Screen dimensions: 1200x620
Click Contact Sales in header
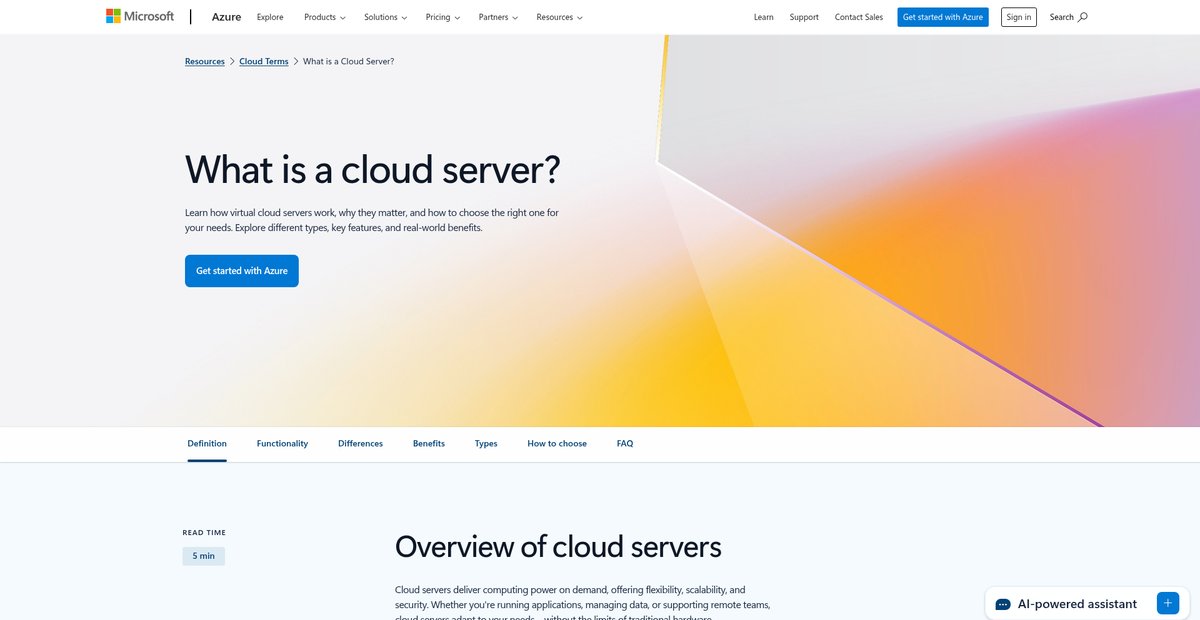pos(859,17)
